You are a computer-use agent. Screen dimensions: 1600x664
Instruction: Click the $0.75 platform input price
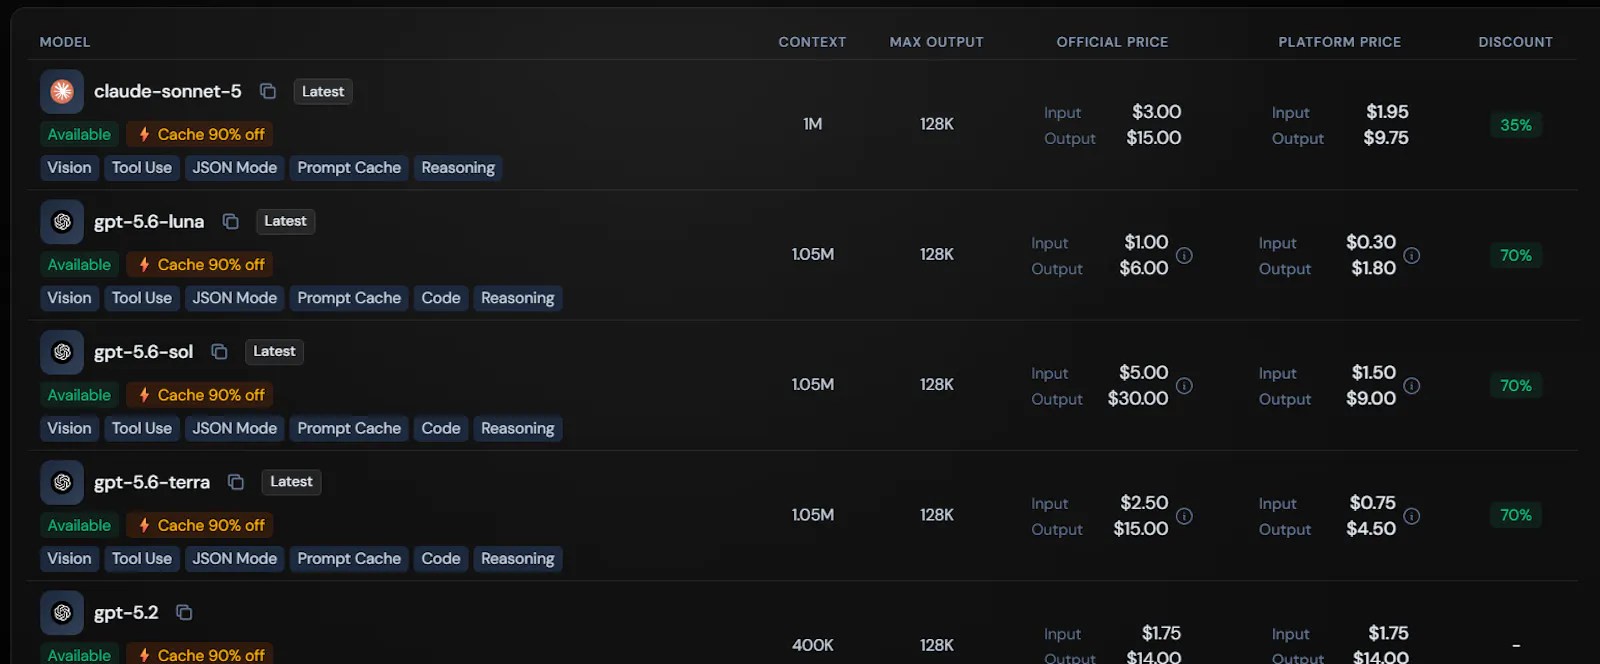click(1373, 503)
